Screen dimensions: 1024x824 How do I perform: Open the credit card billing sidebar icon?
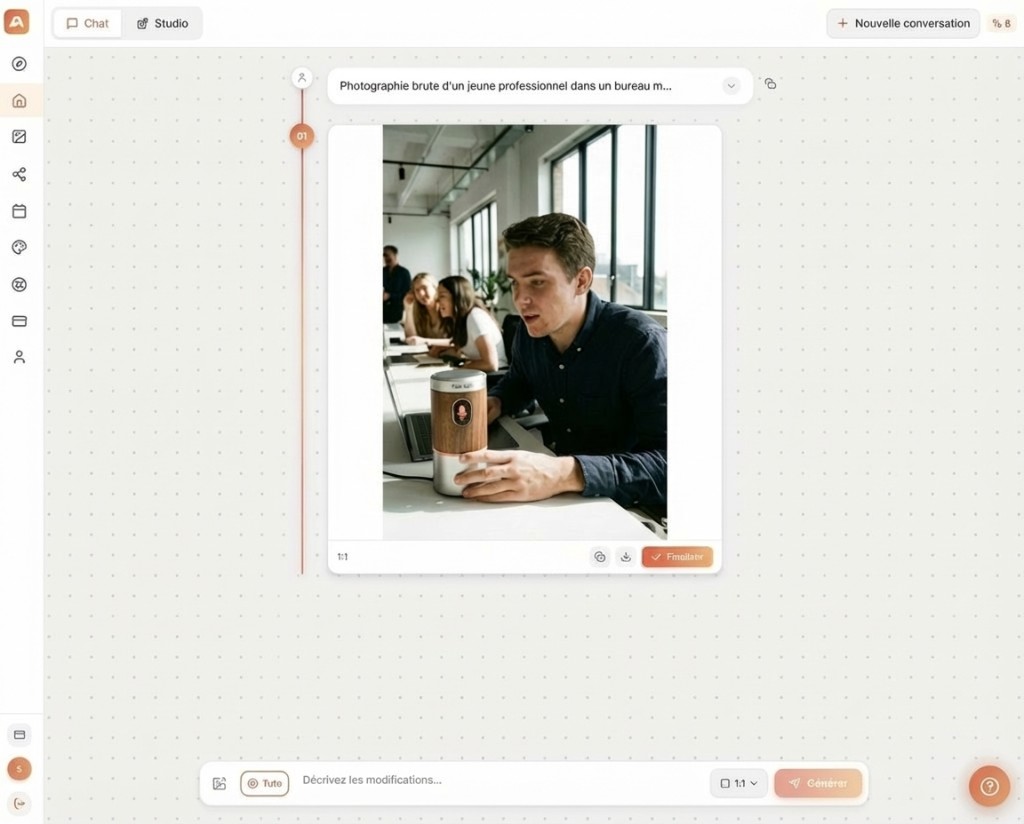tap(19, 321)
